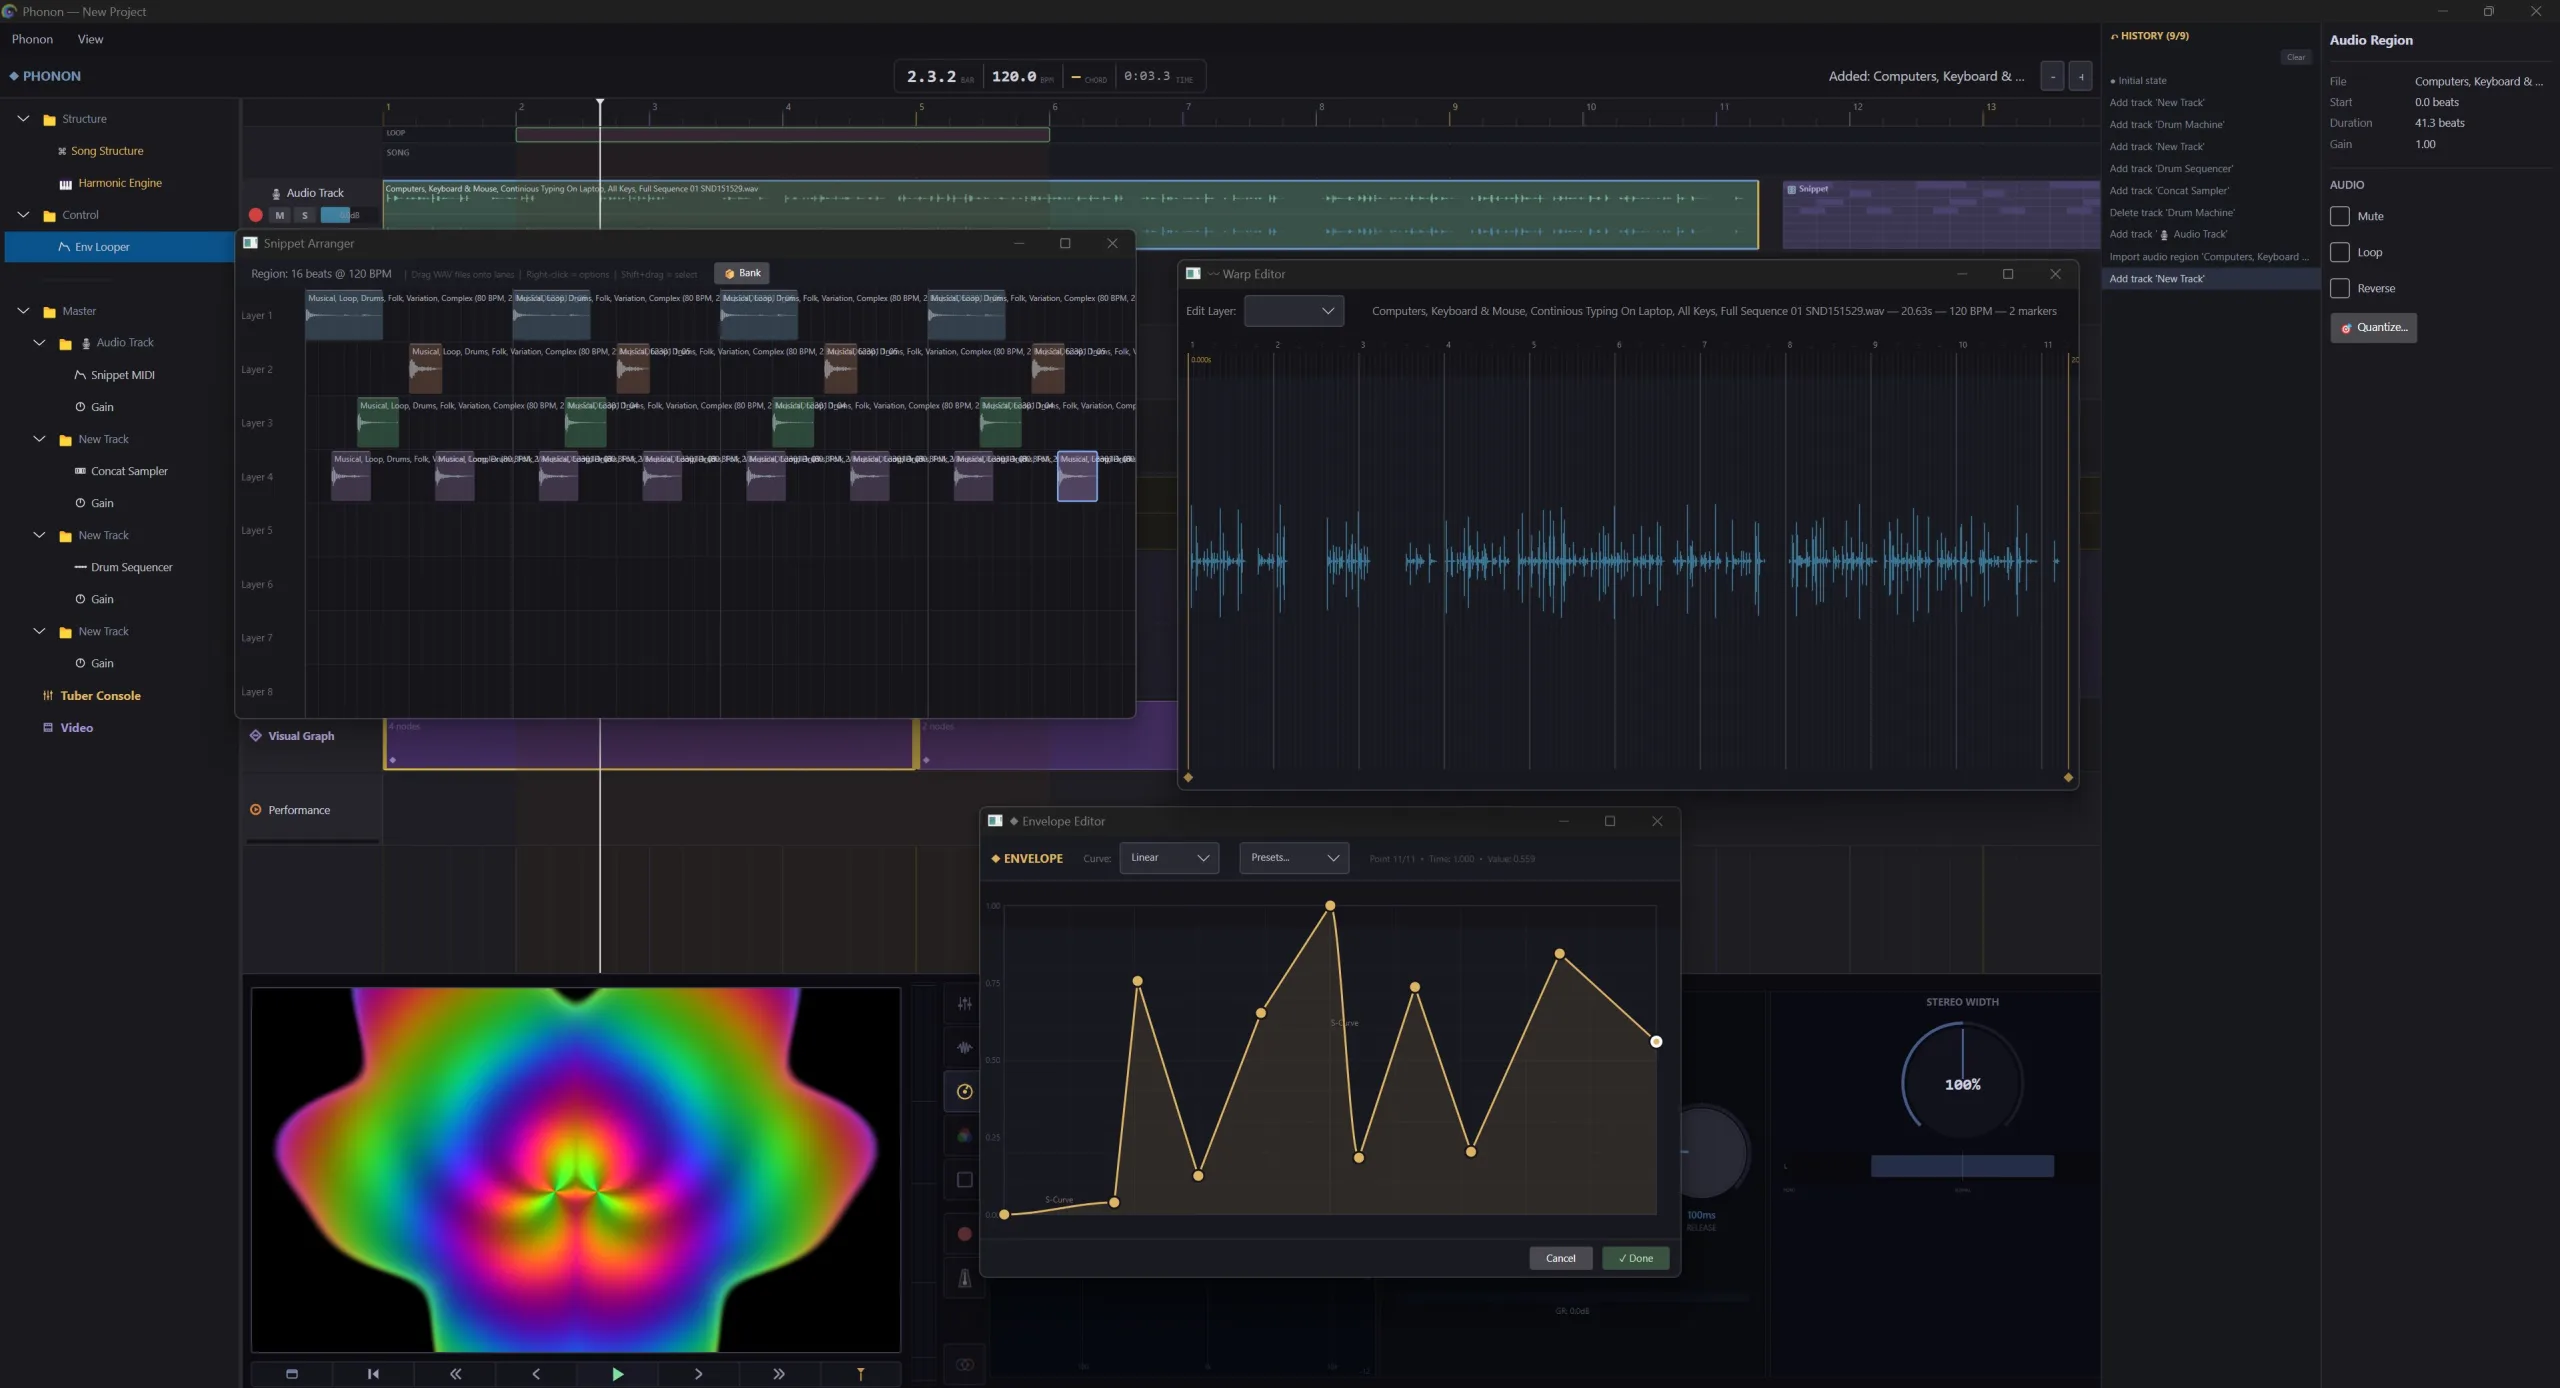Clear the history list
The width and height of the screenshot is (2560, 1388).
click(x=2295, y=57)
